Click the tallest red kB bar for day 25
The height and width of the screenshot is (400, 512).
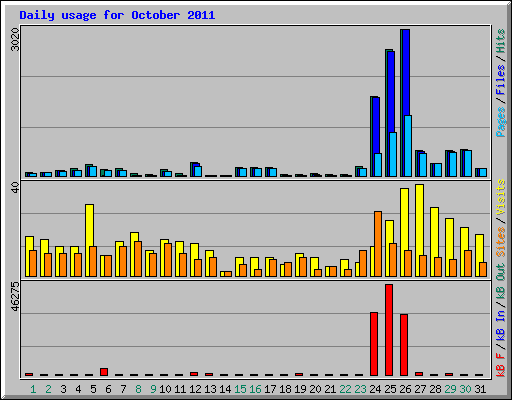(389, 330)
